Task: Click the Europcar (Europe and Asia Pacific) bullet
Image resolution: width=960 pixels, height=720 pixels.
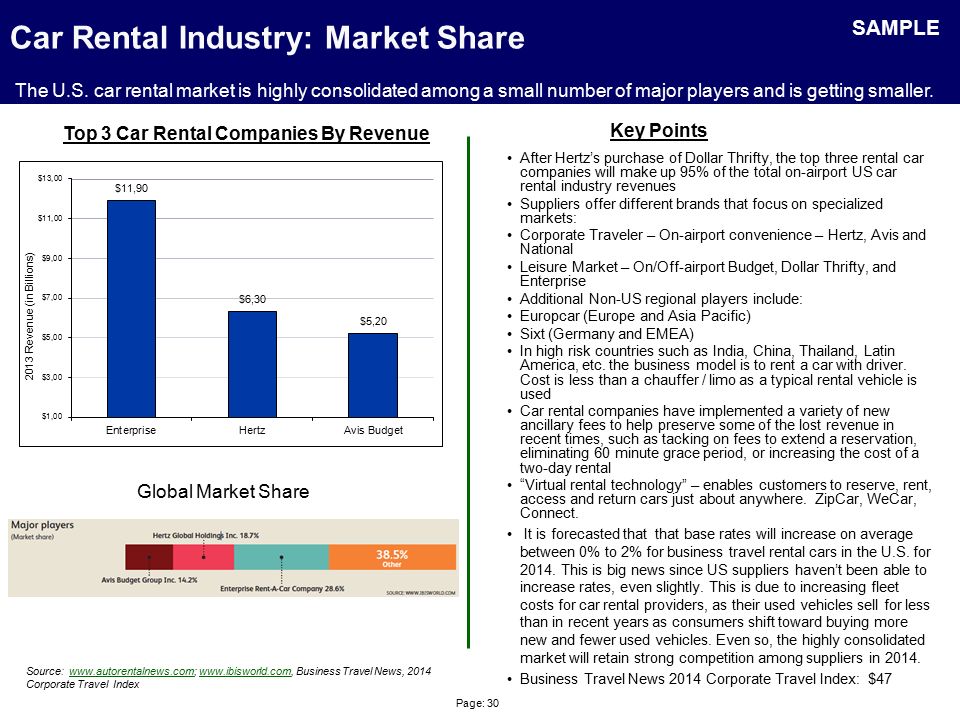Action: click(x=635, y=316)
